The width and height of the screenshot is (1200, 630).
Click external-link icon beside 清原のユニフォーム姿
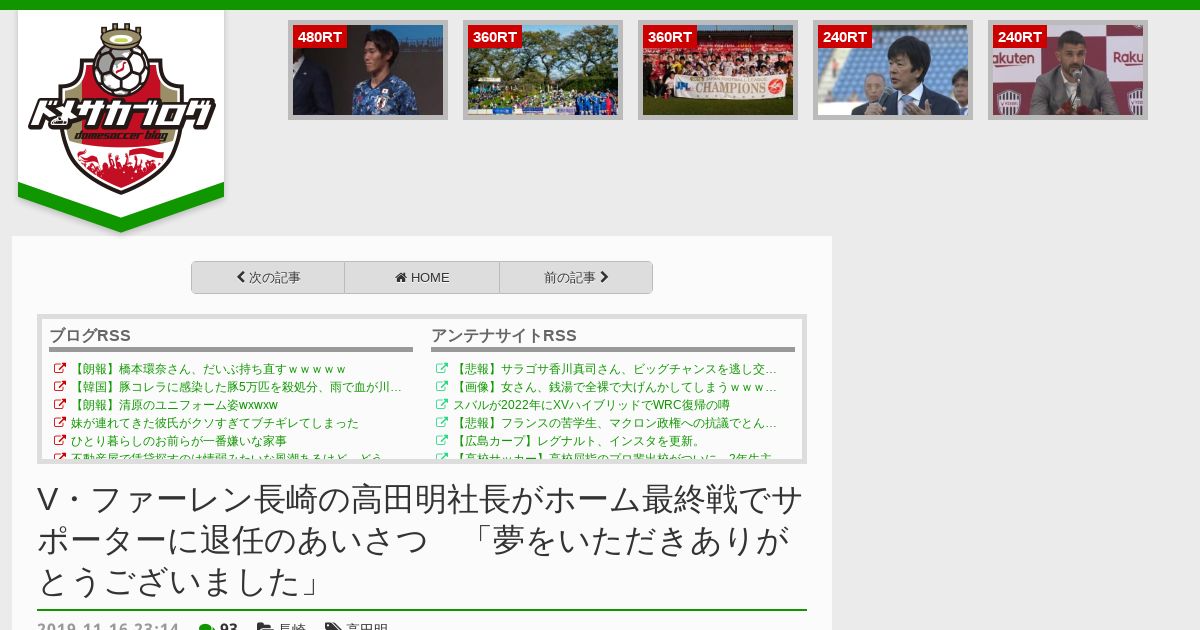click(x=60, y=405)
